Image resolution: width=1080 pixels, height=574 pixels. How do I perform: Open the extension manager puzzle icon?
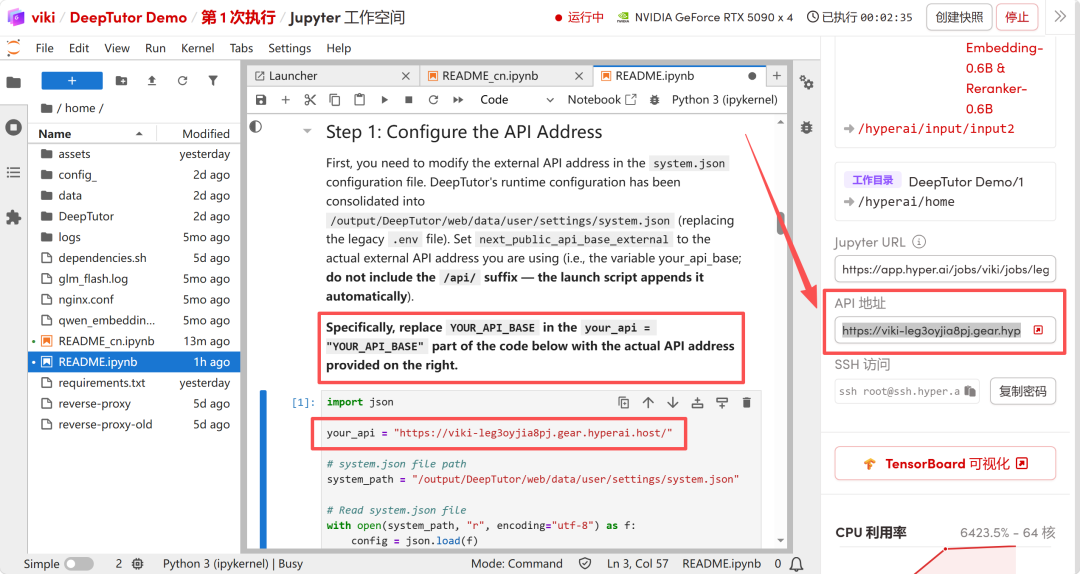13,218
